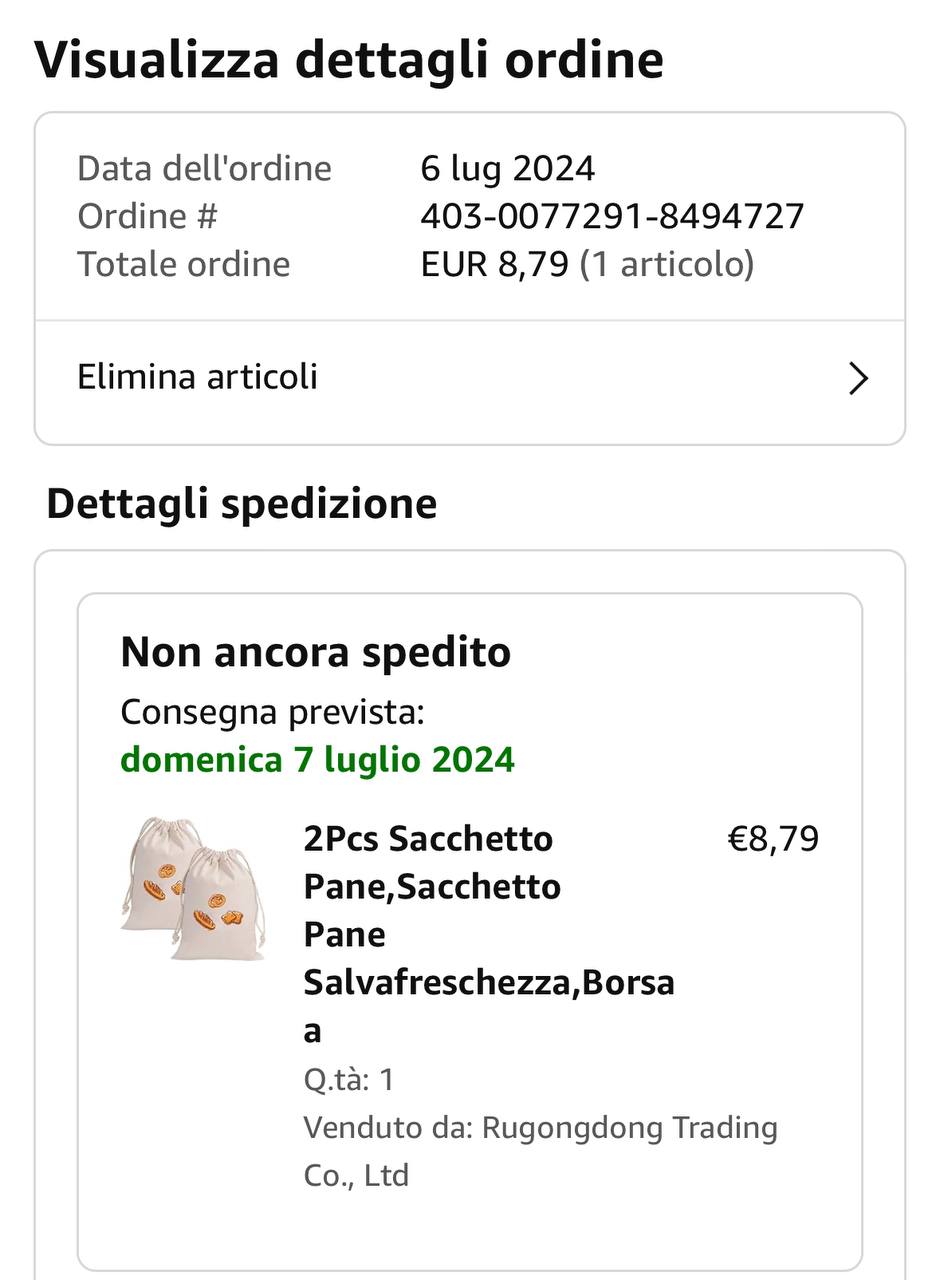Tap the Non ancora spedito status heading

click(x=315, y=652)
